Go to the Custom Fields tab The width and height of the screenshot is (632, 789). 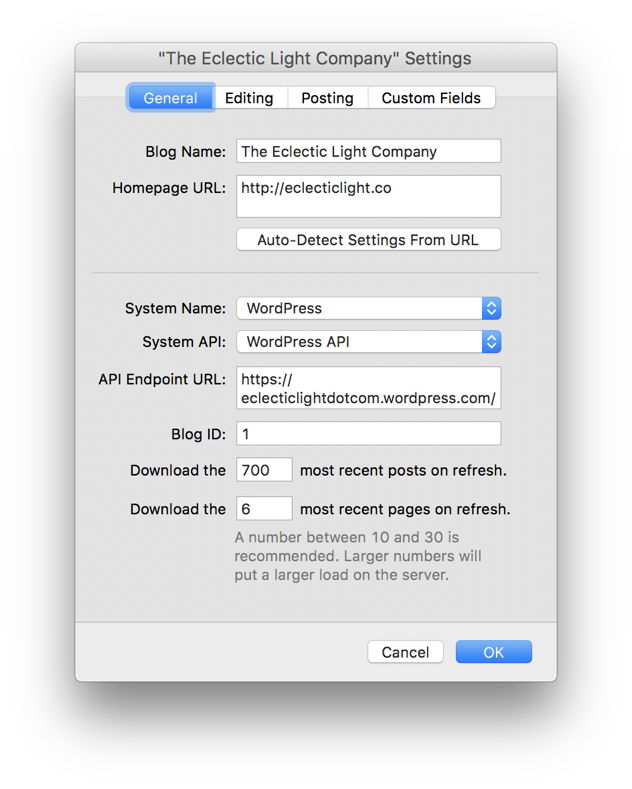coord(431,98)
